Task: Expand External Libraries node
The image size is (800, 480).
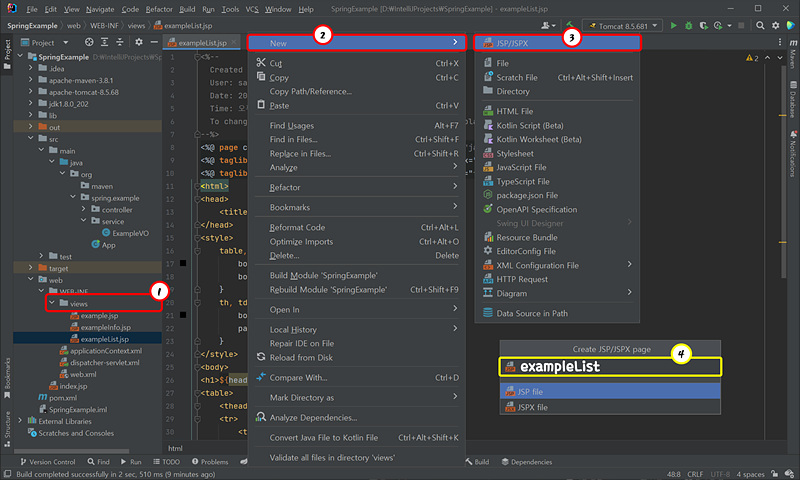Action: coord(20,421)
